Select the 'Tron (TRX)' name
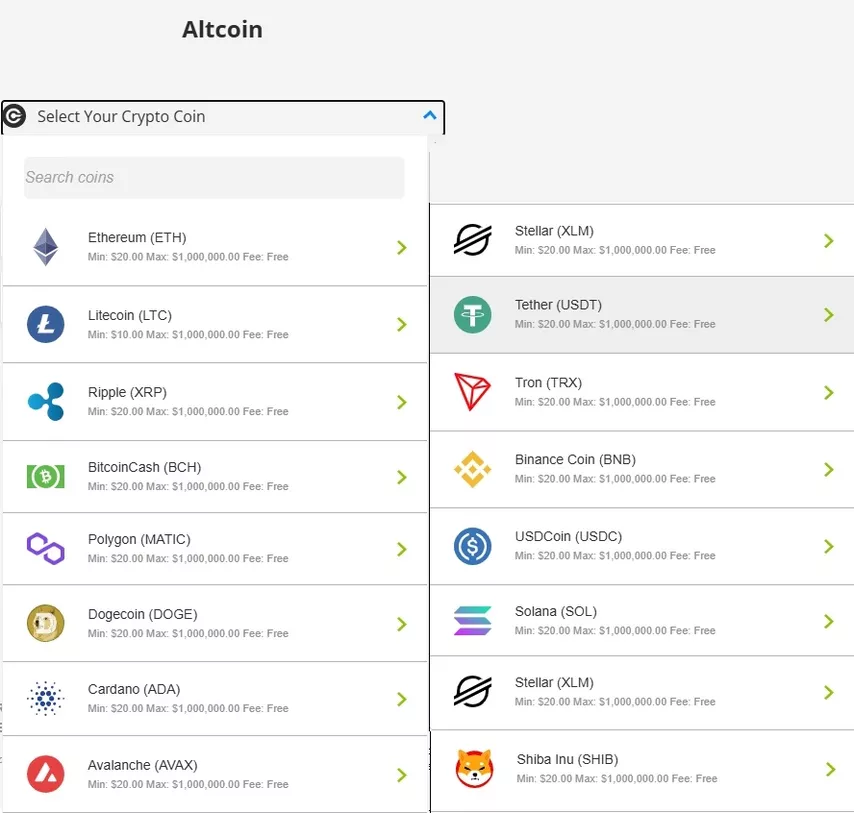Screen dimensions: 854x813 pos(548,383)
